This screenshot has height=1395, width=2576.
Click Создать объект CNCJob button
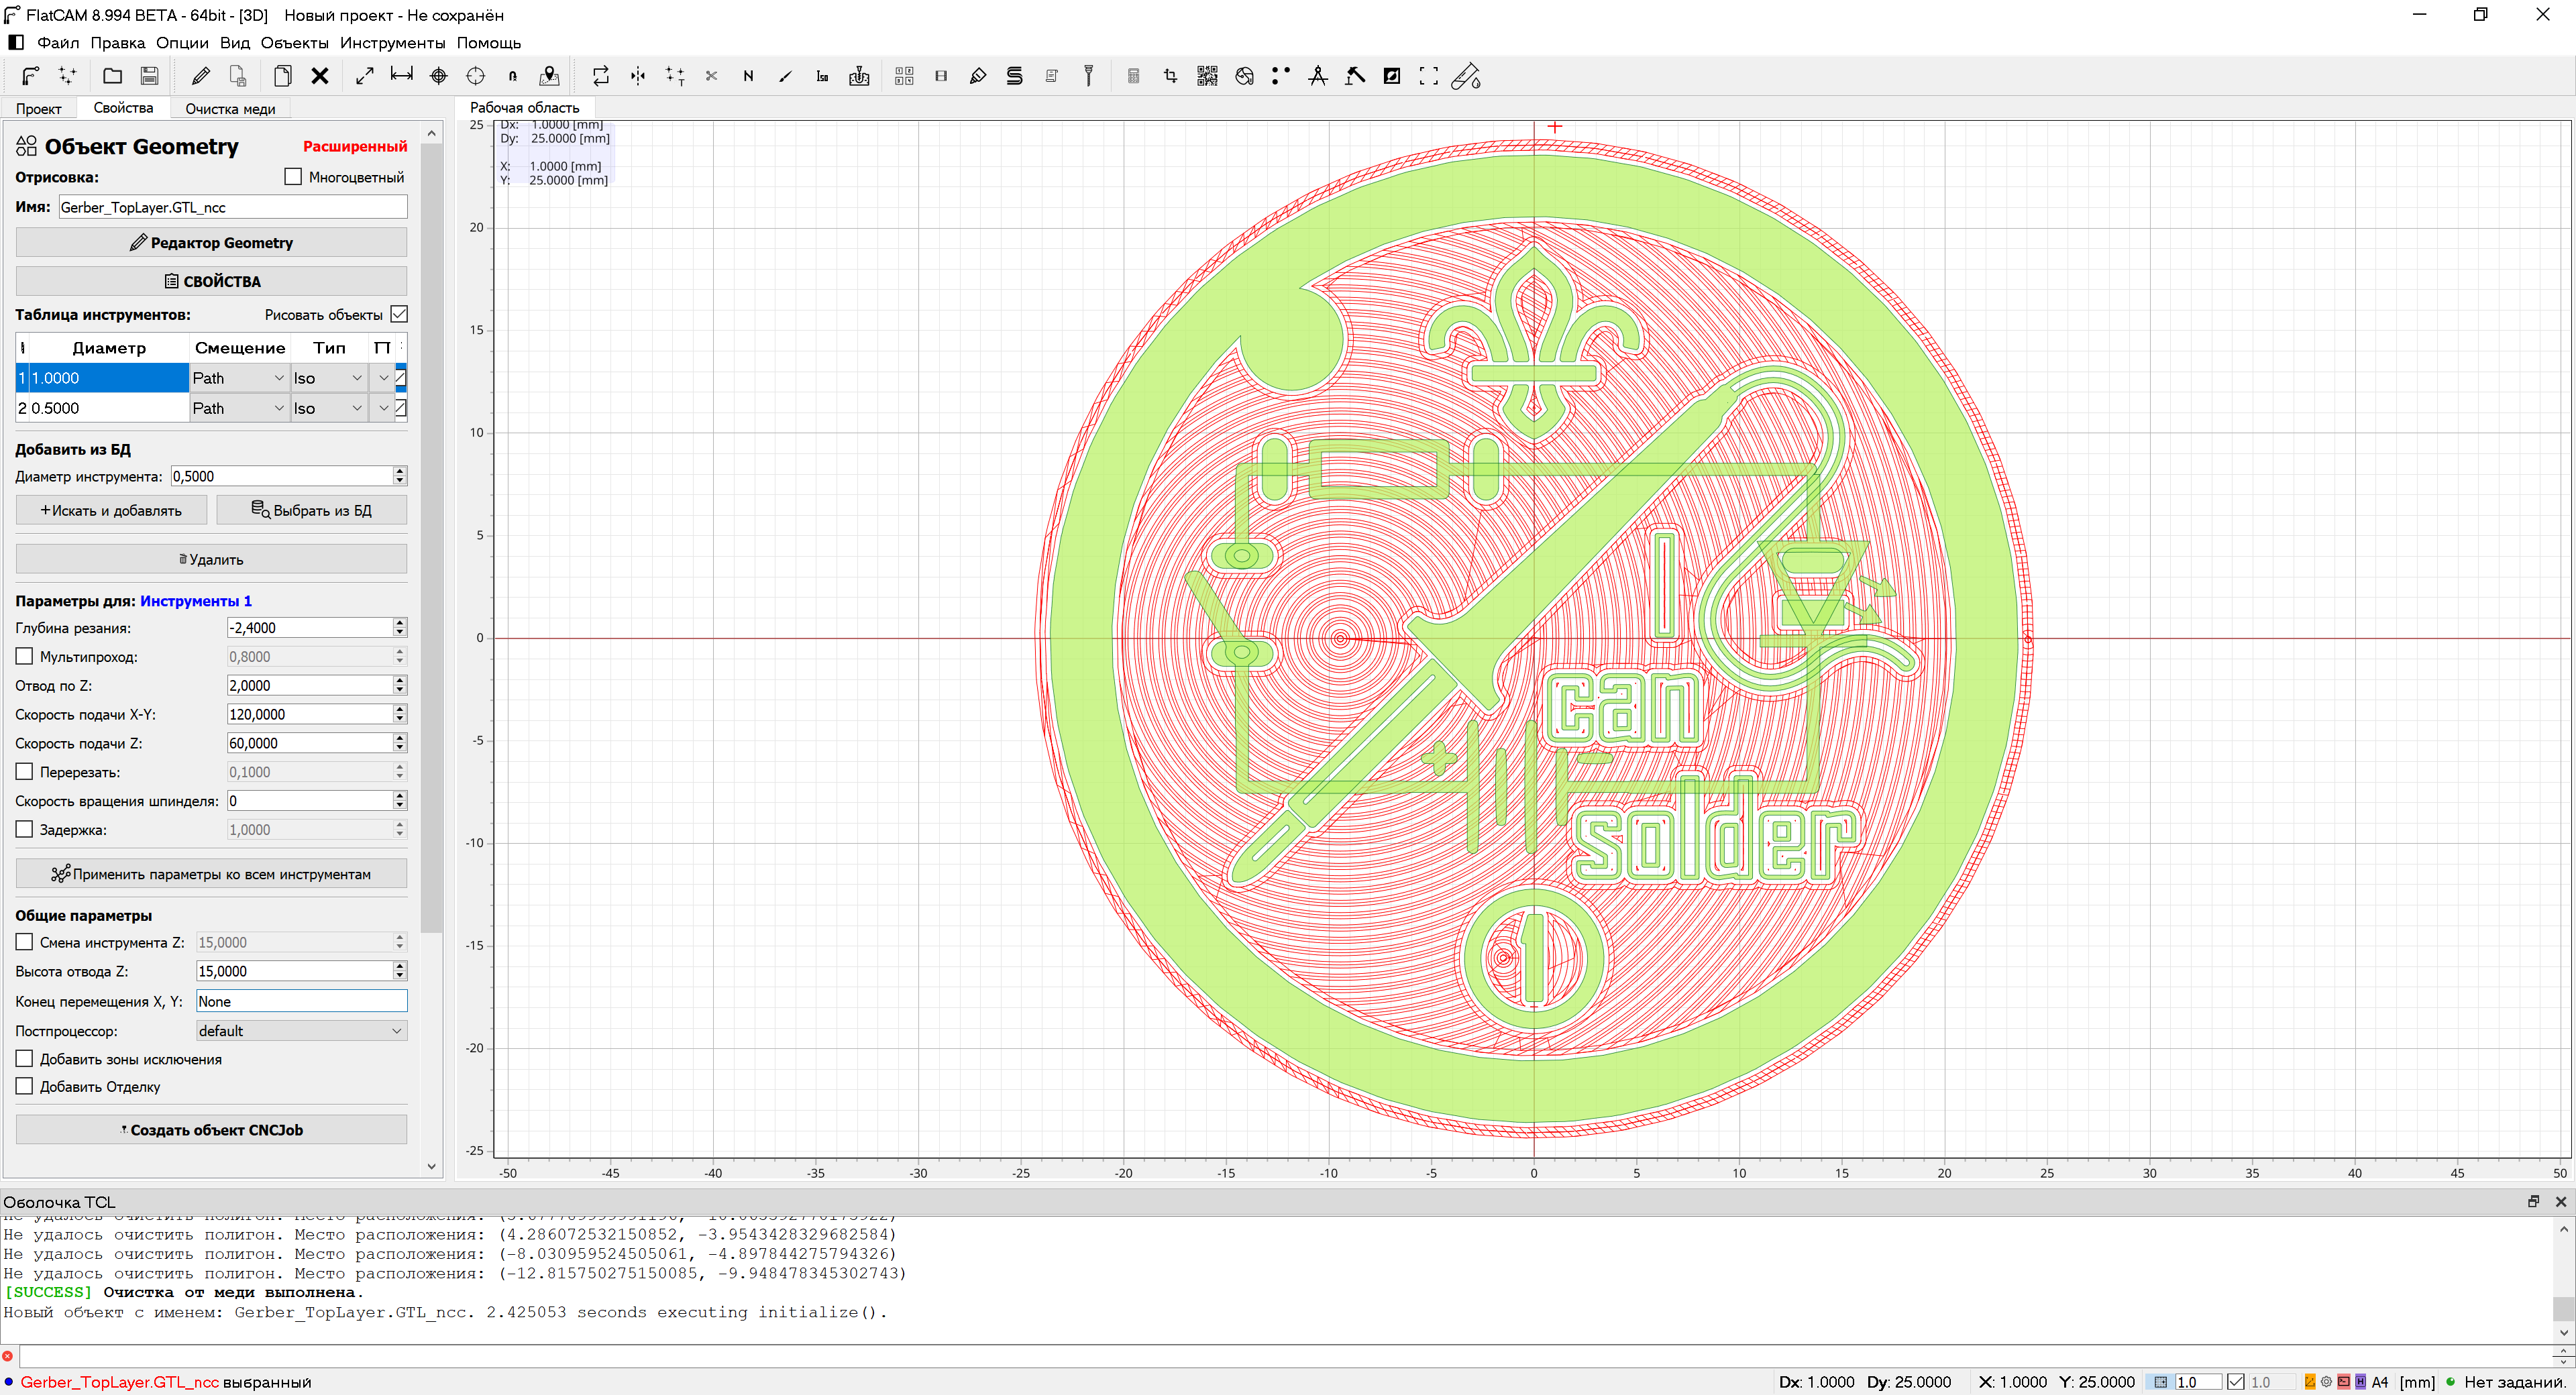pyautogui.click(x=211, y=1130)
